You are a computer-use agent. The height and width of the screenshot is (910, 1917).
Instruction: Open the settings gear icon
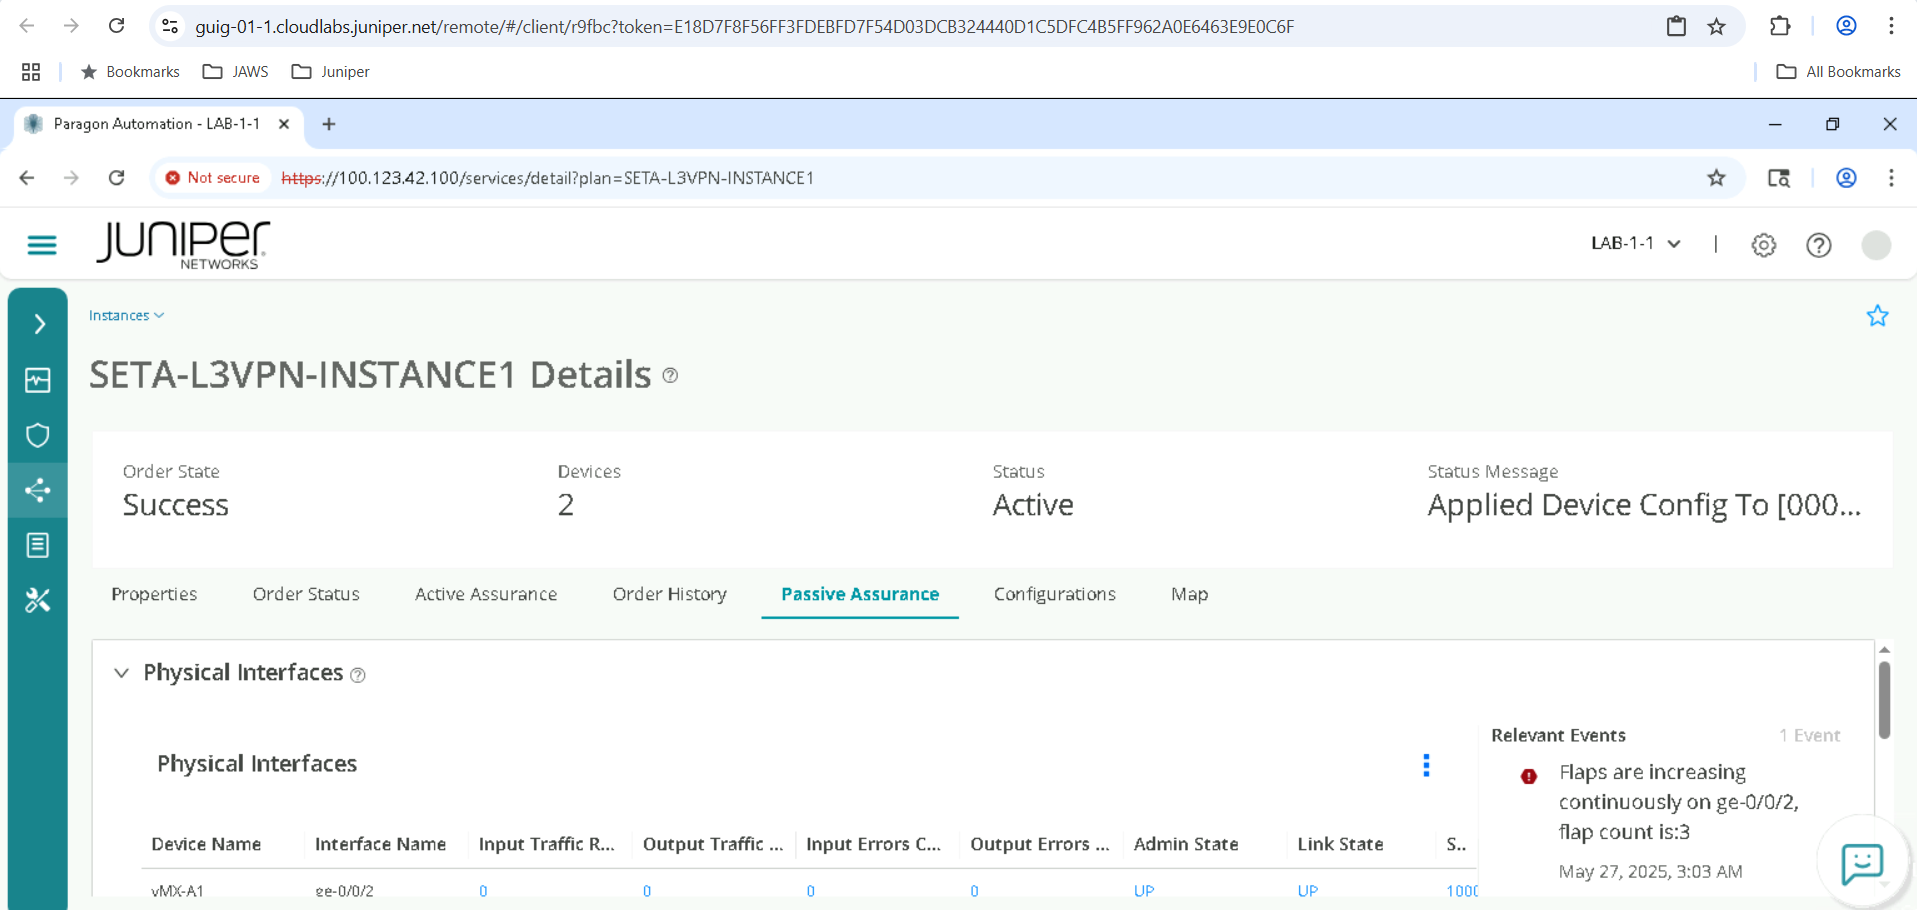point(1763,245)
